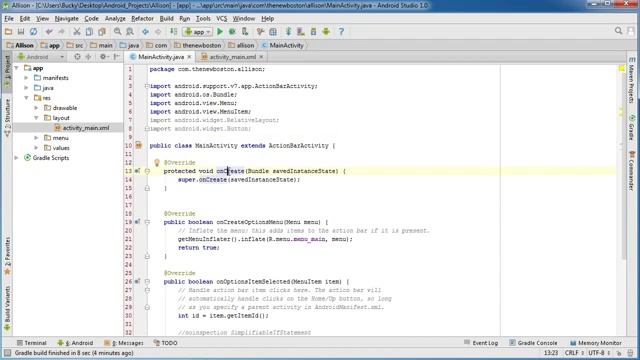Open the VCS menu
The image size is (640, 360).
click(x=222, y=19)
